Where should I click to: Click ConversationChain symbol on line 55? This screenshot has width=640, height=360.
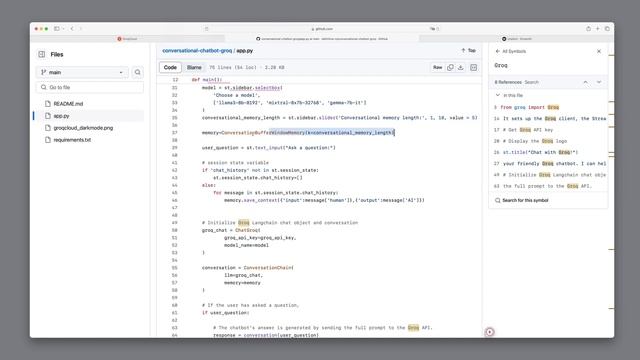pyautogui.click(x=268, y=268)
